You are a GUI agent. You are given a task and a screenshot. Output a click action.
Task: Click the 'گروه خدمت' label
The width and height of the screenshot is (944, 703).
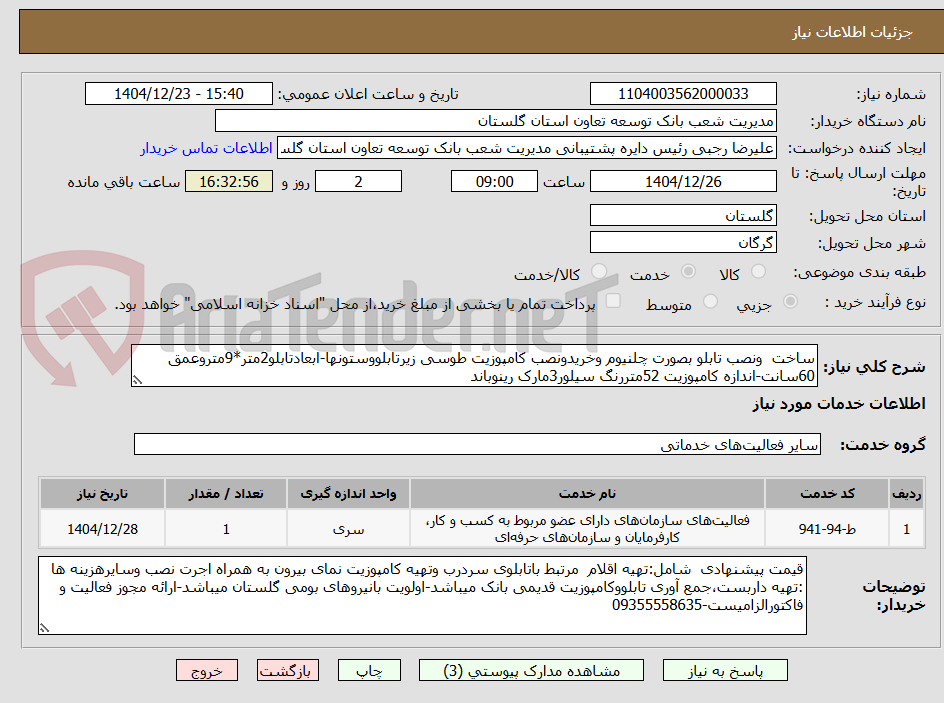click(883, 445)
